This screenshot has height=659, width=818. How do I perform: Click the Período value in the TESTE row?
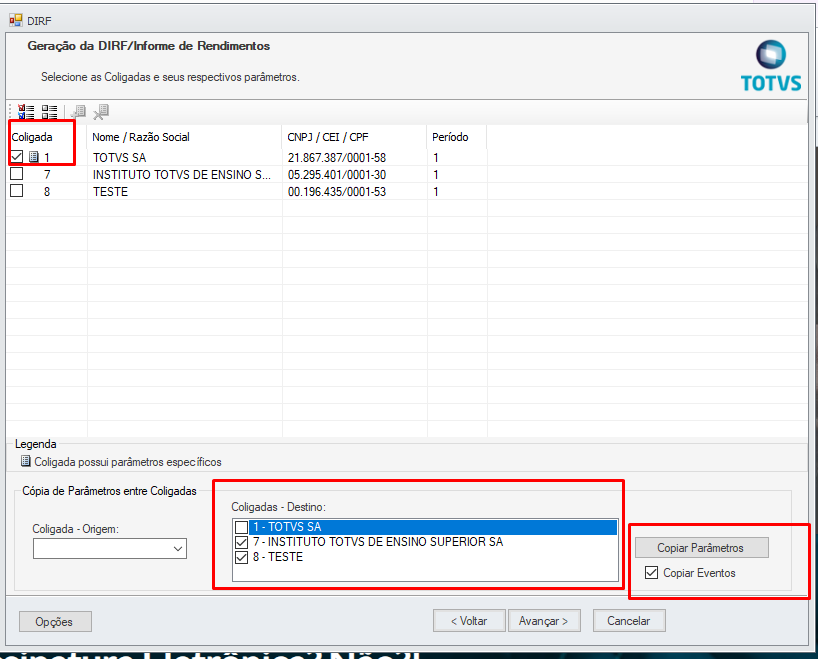point(436,192)
